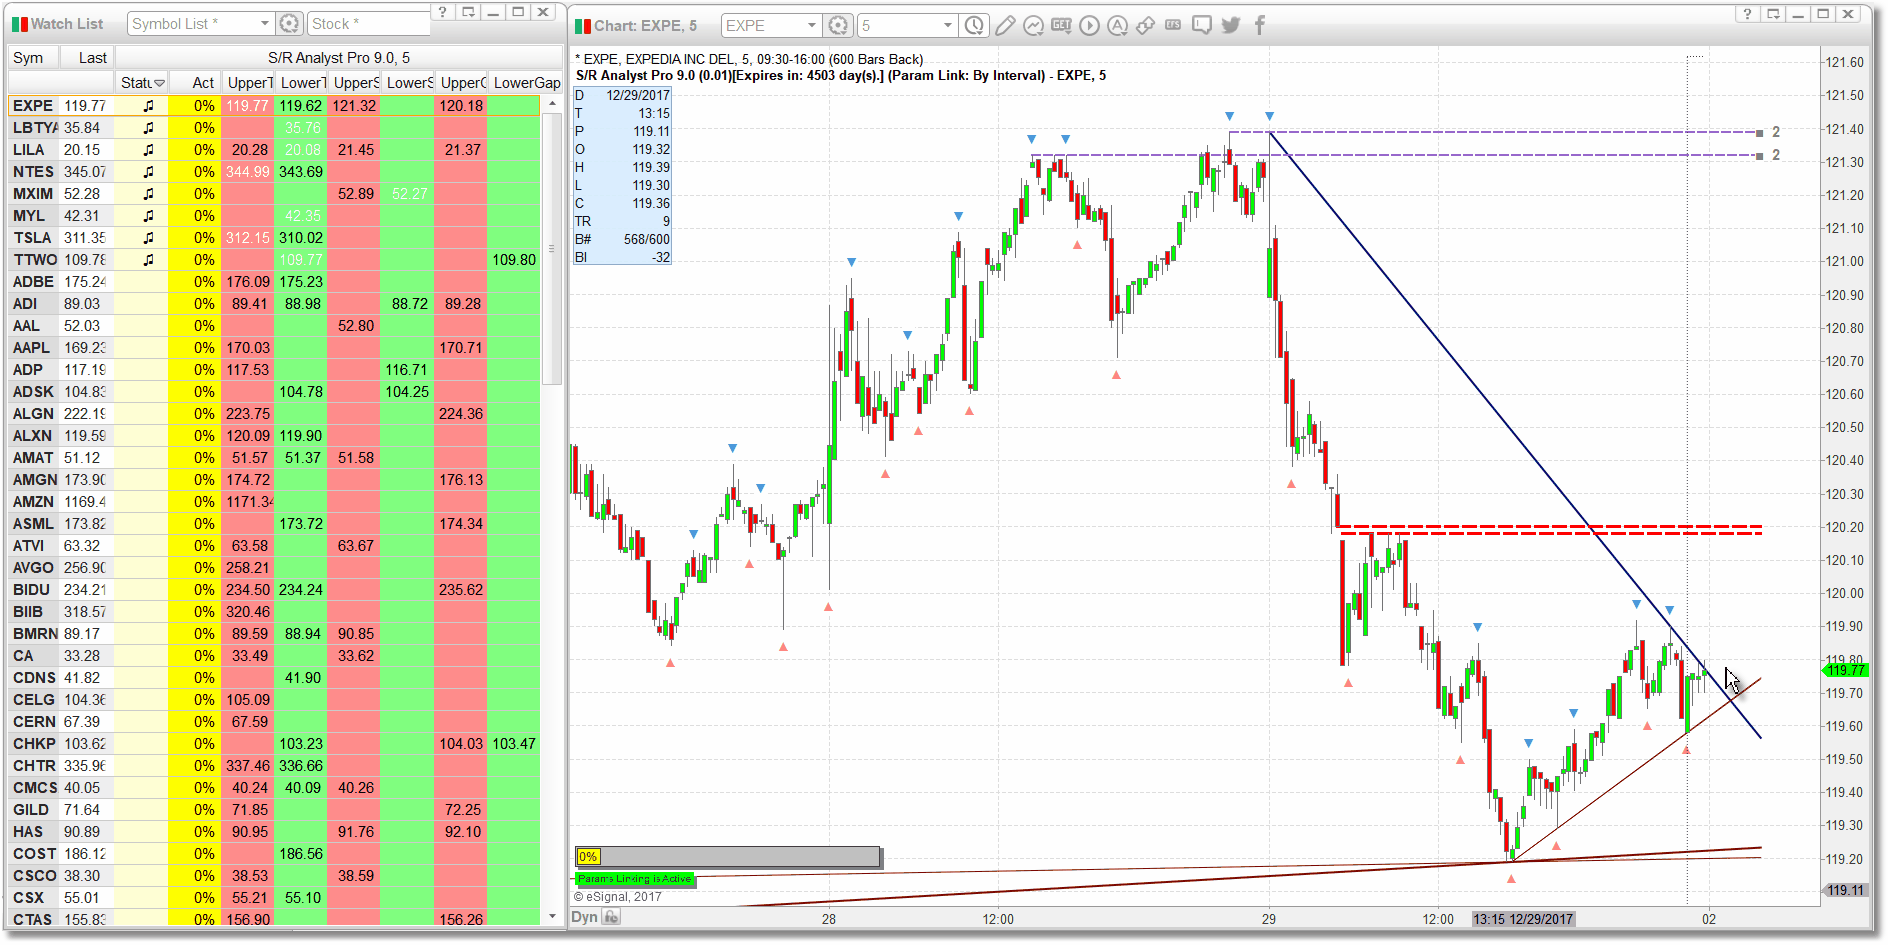Click the 0% yellow progress bar on chart

588,856
